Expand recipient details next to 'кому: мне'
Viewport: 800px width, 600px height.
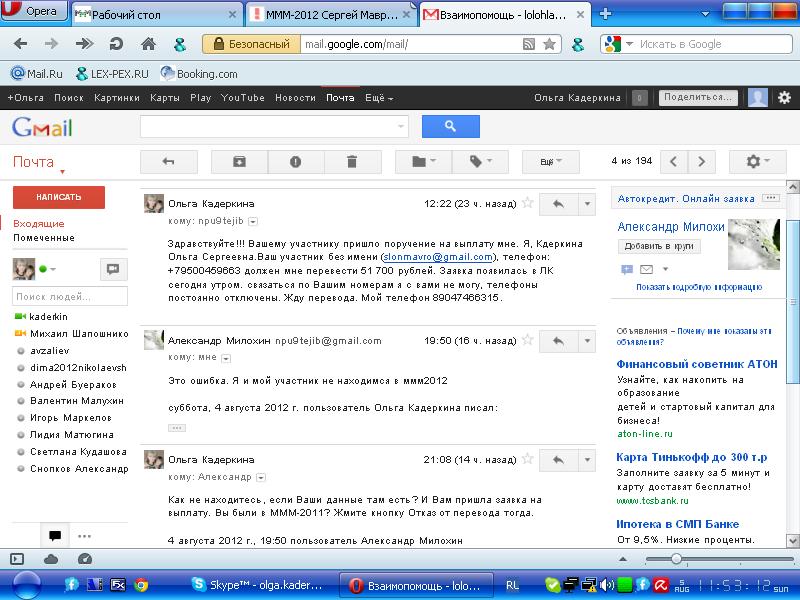226,358
